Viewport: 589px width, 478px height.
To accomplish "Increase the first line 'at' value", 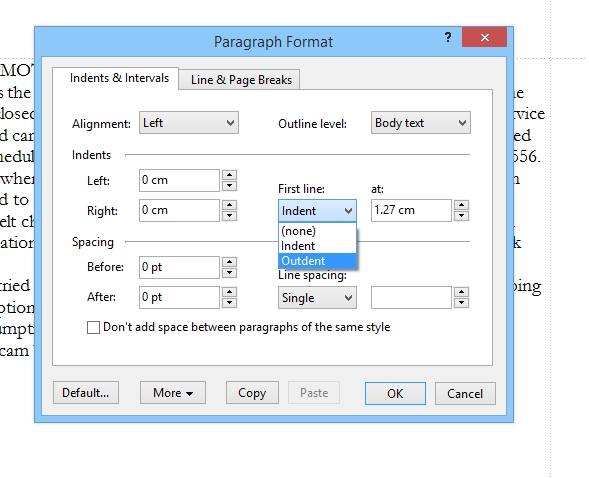I will click(x=461, y=205).
